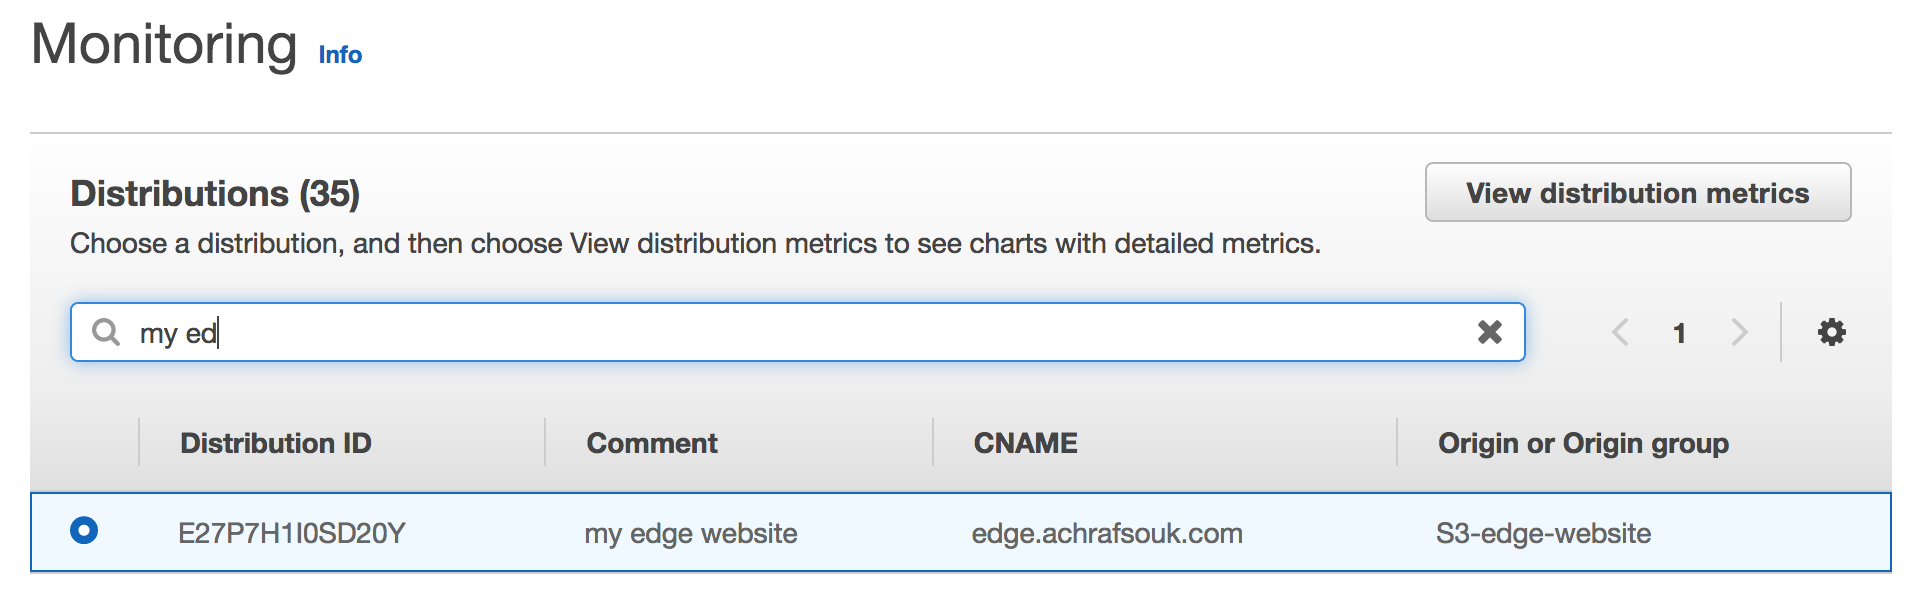
Task: Click the Origin or Origin group header
Action: [x=1583, y=443]
